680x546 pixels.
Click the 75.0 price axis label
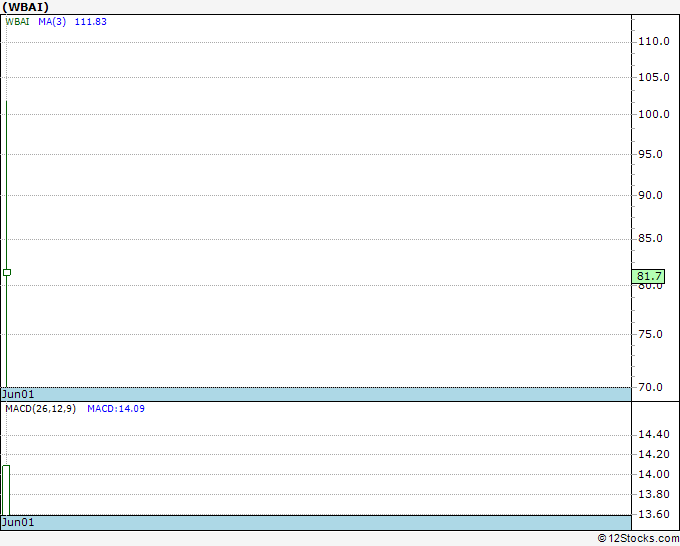(650, 334)
